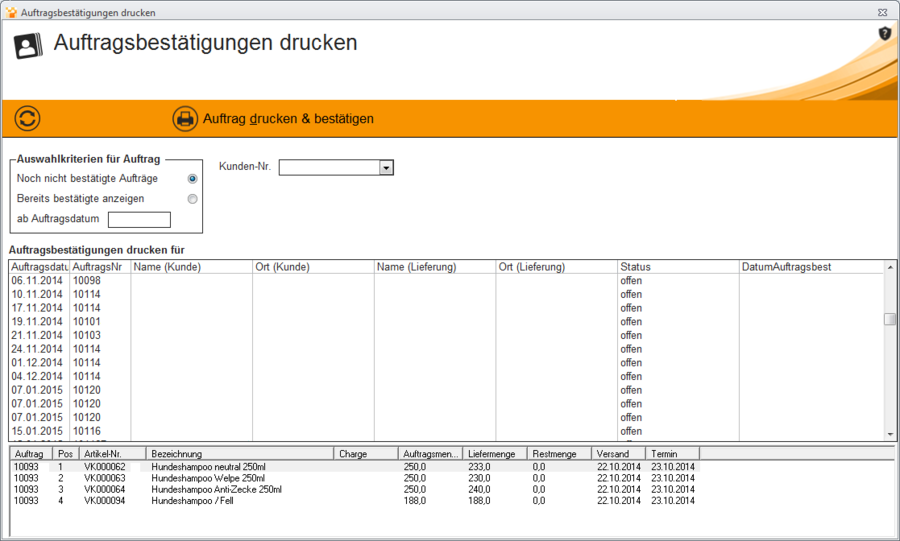900x541 pixels.
Task: Click the printer icon in orange toolbar
Action: pos(185,119)
